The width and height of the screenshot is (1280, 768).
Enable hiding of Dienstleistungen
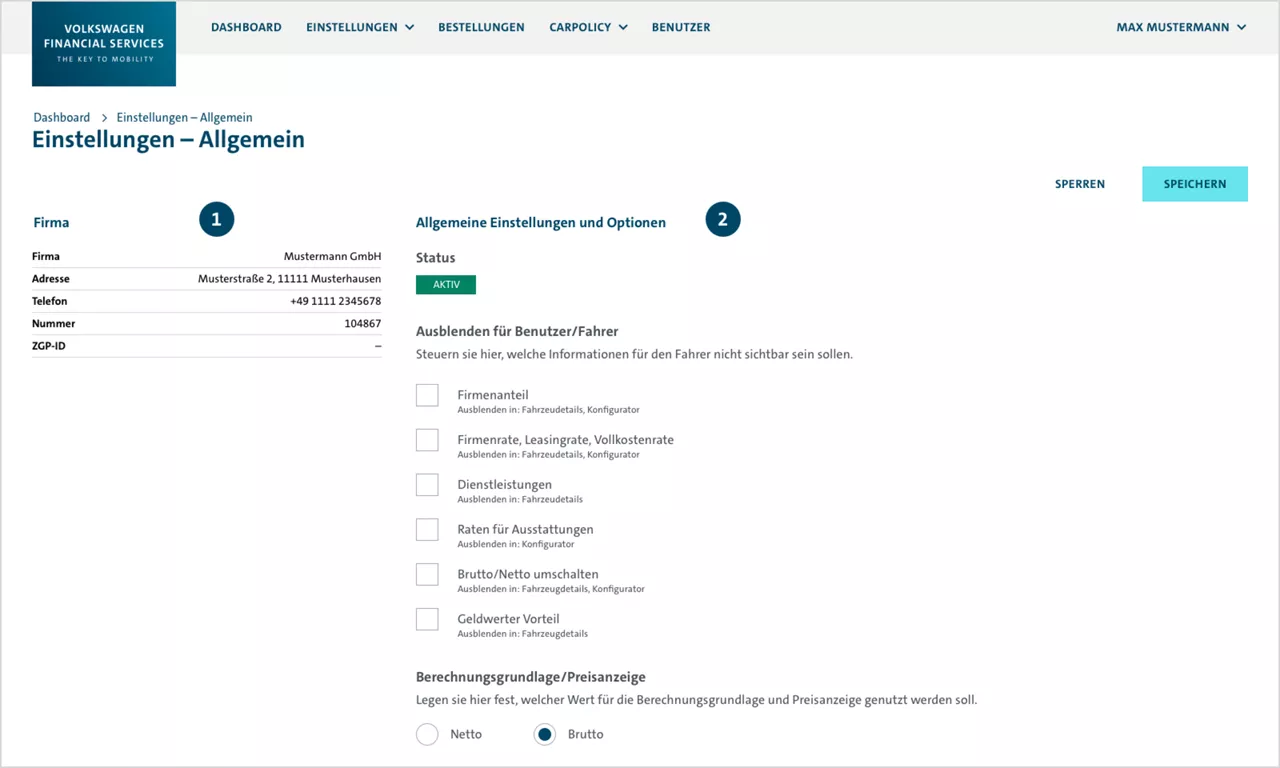[x=427, y=484]
